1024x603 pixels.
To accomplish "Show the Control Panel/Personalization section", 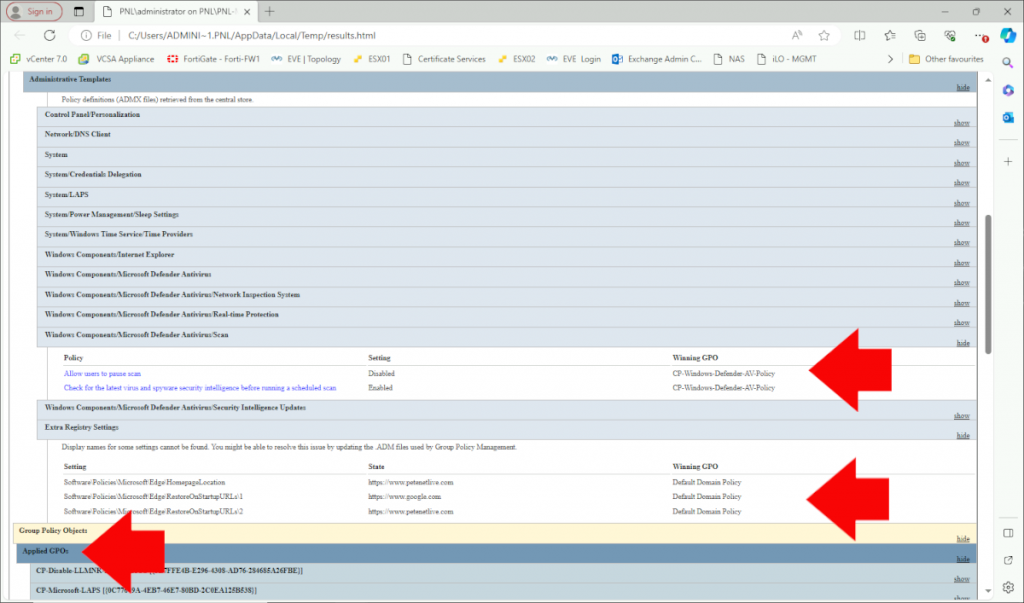I will point(961,122).
